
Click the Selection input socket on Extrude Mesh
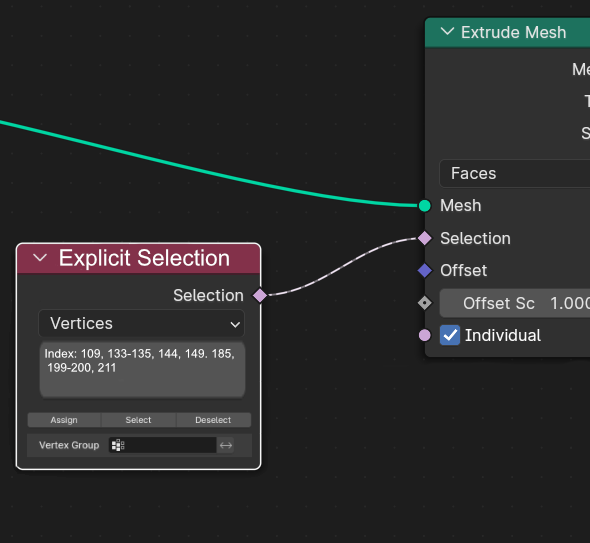[x=424, y=238]
